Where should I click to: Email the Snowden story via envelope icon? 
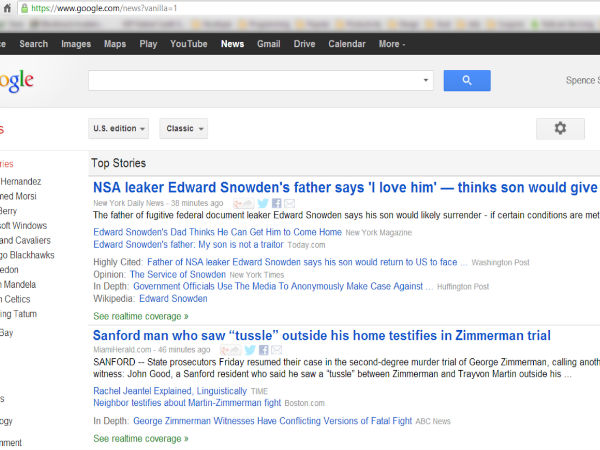pyautogui.click(x=289, y=203)
